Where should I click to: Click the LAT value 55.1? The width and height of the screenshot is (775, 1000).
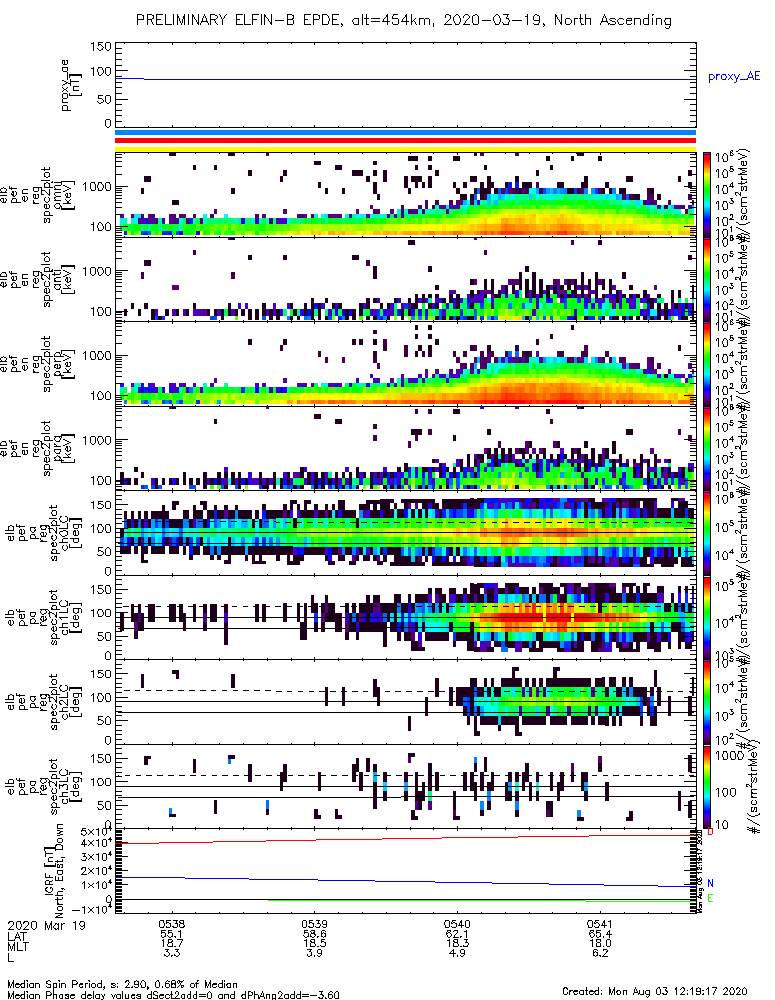pyautogui.click(x=172, y=934)
